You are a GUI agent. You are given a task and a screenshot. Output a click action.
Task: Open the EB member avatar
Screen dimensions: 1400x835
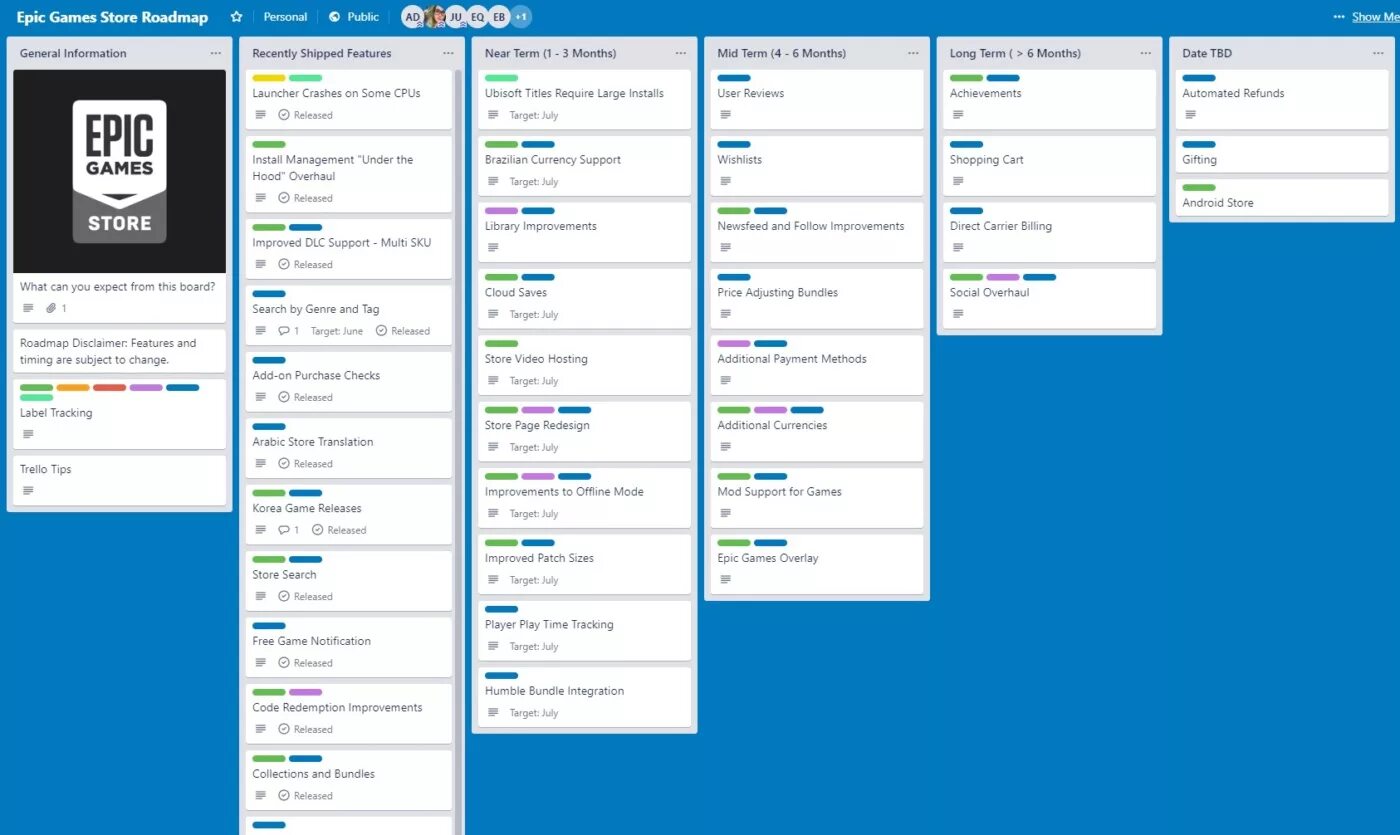click(x=499, y=17)
